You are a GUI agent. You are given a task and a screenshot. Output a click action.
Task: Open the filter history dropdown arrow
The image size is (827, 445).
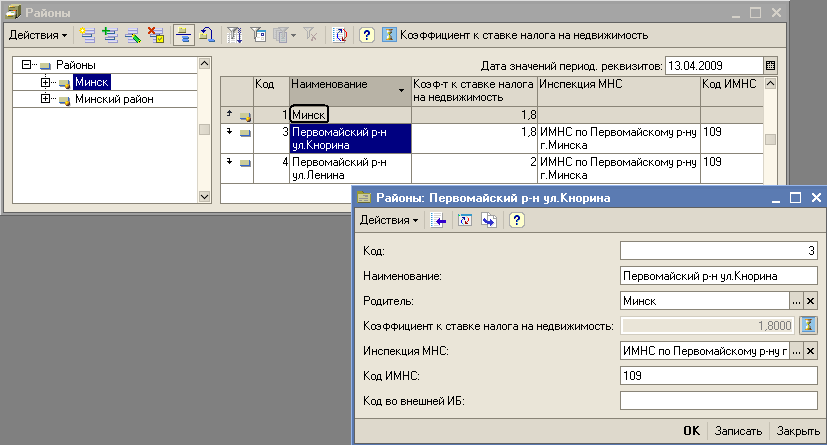[293, 35]
